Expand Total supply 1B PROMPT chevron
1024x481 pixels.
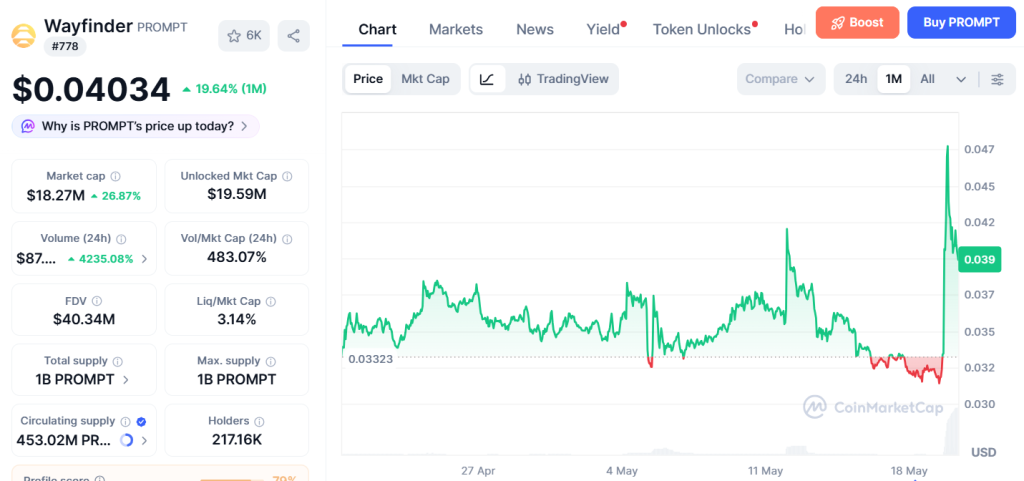126,380
